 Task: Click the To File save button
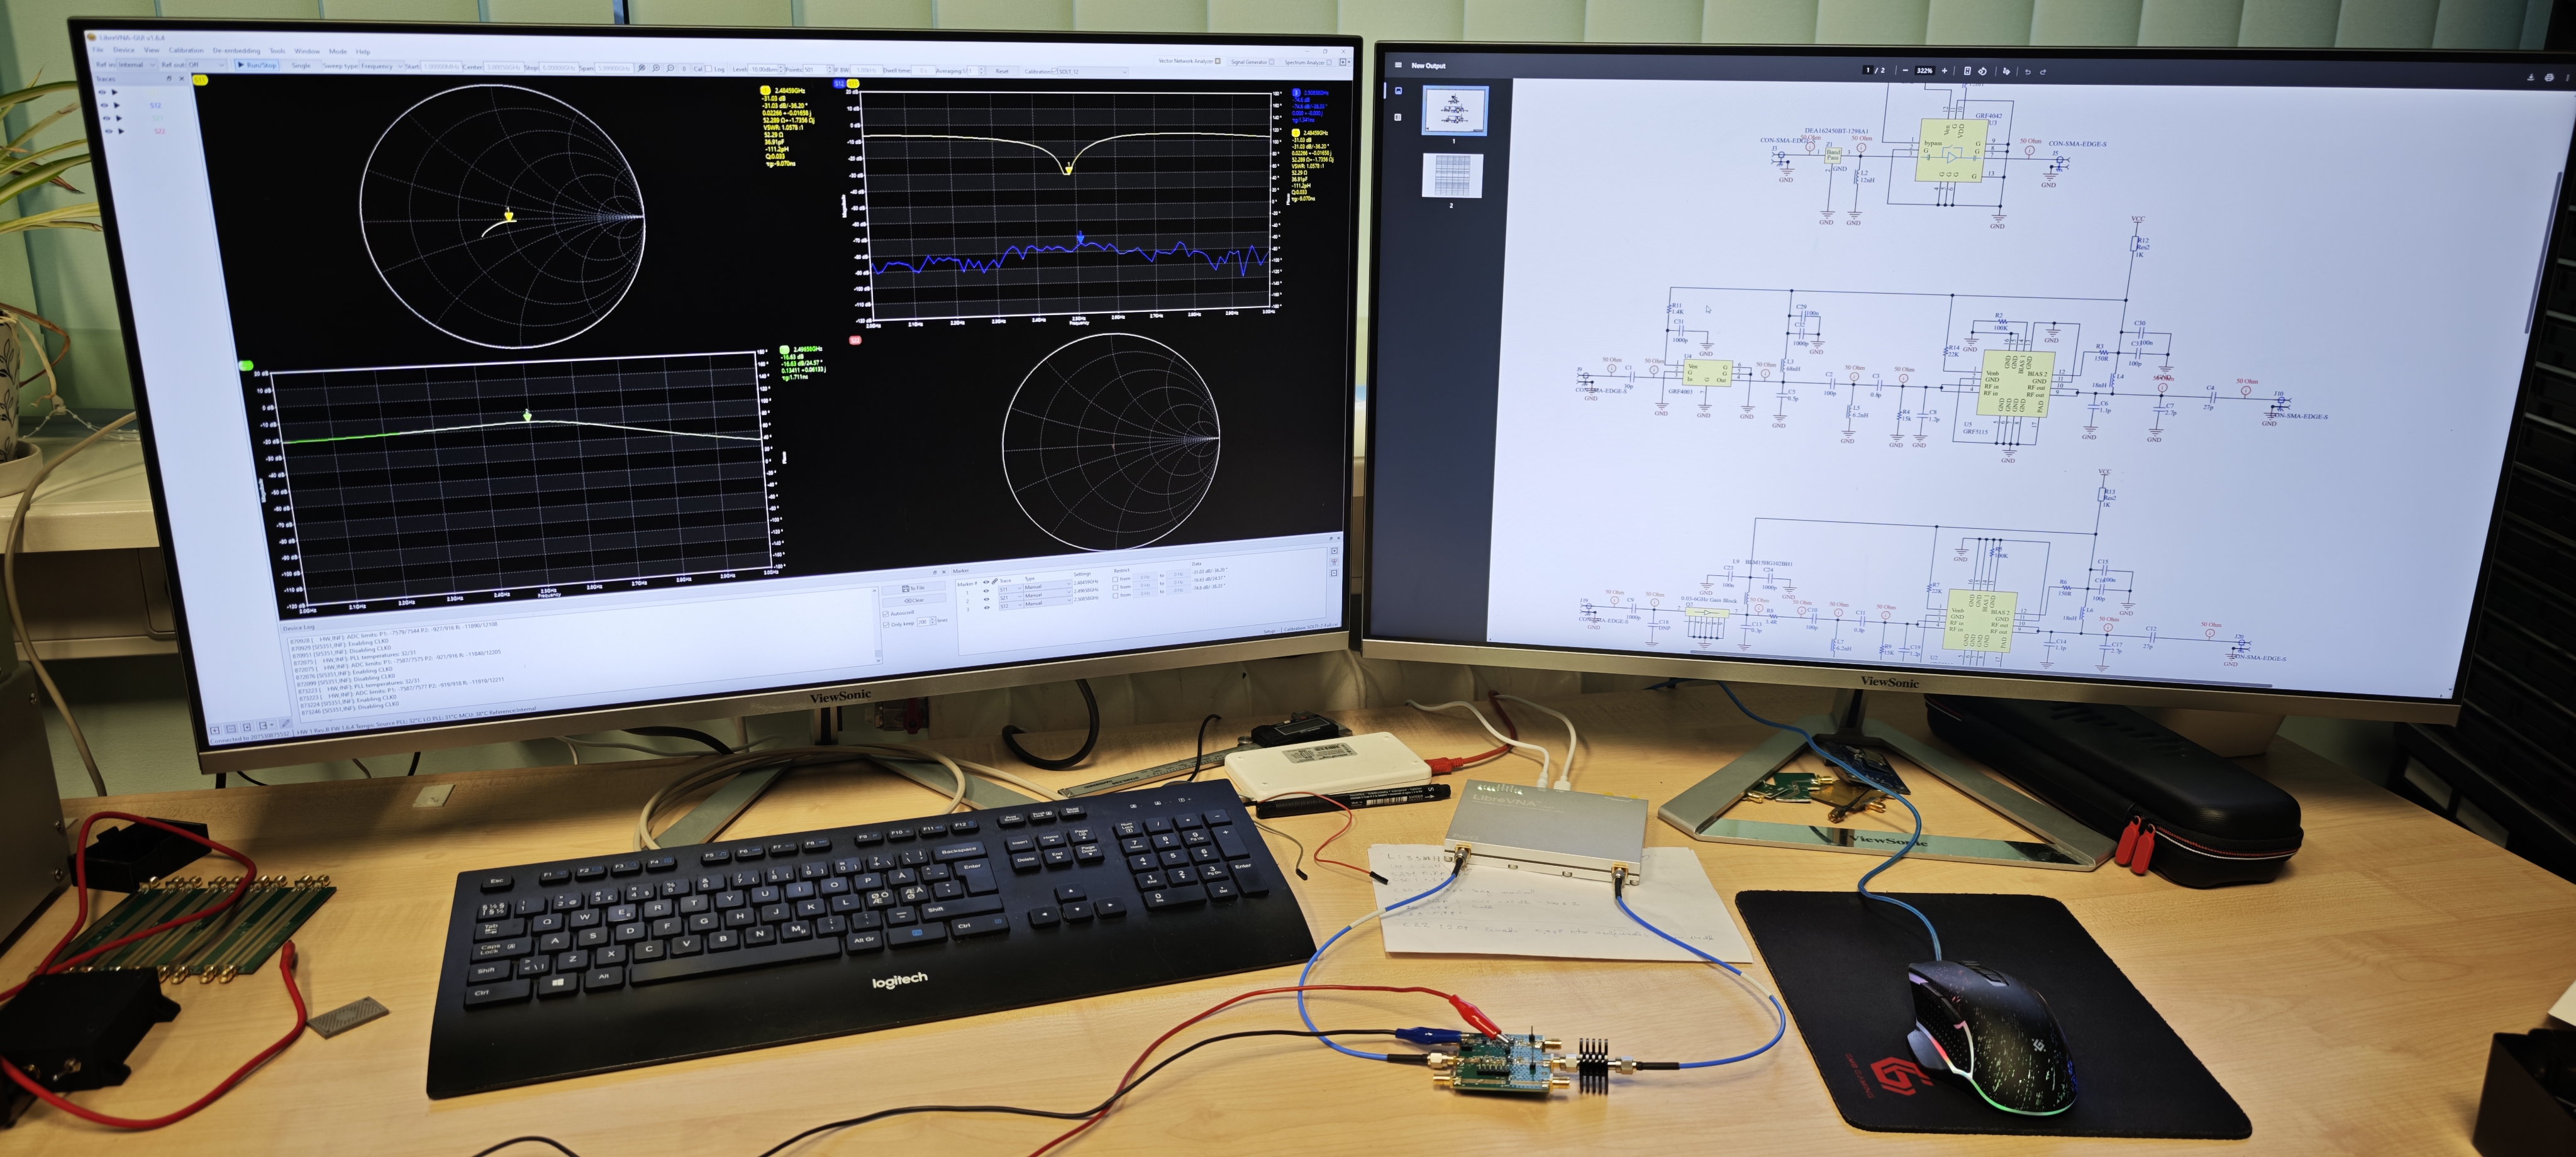(914, 589)
